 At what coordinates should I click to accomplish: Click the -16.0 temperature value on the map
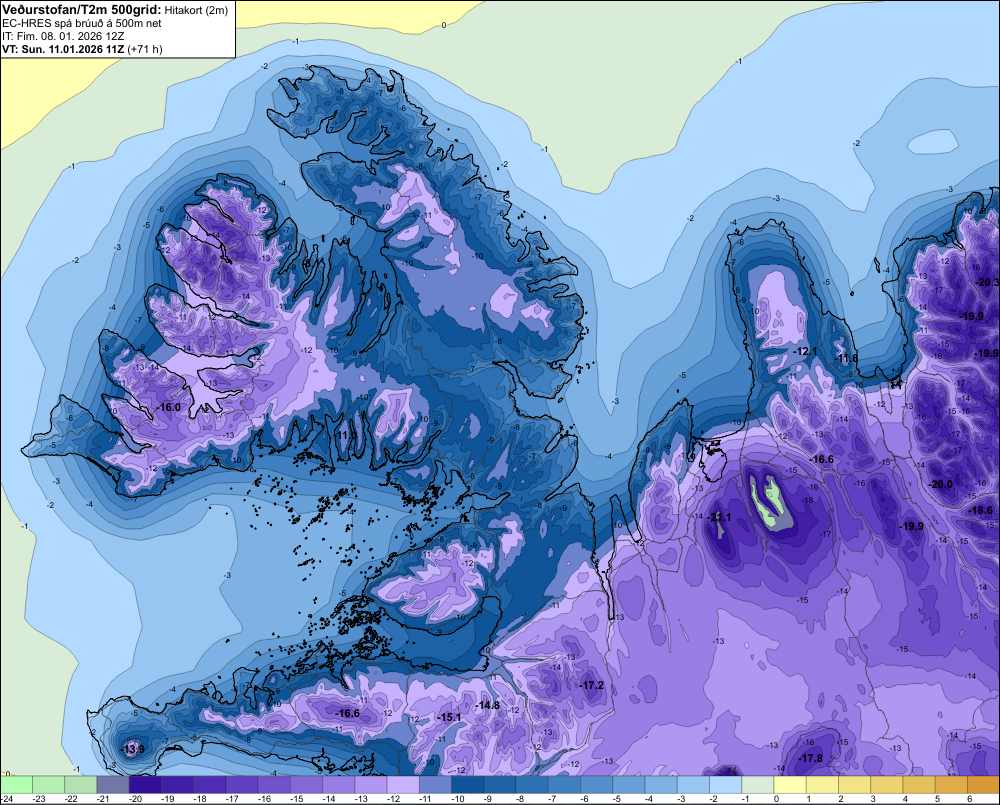(170, 408)
